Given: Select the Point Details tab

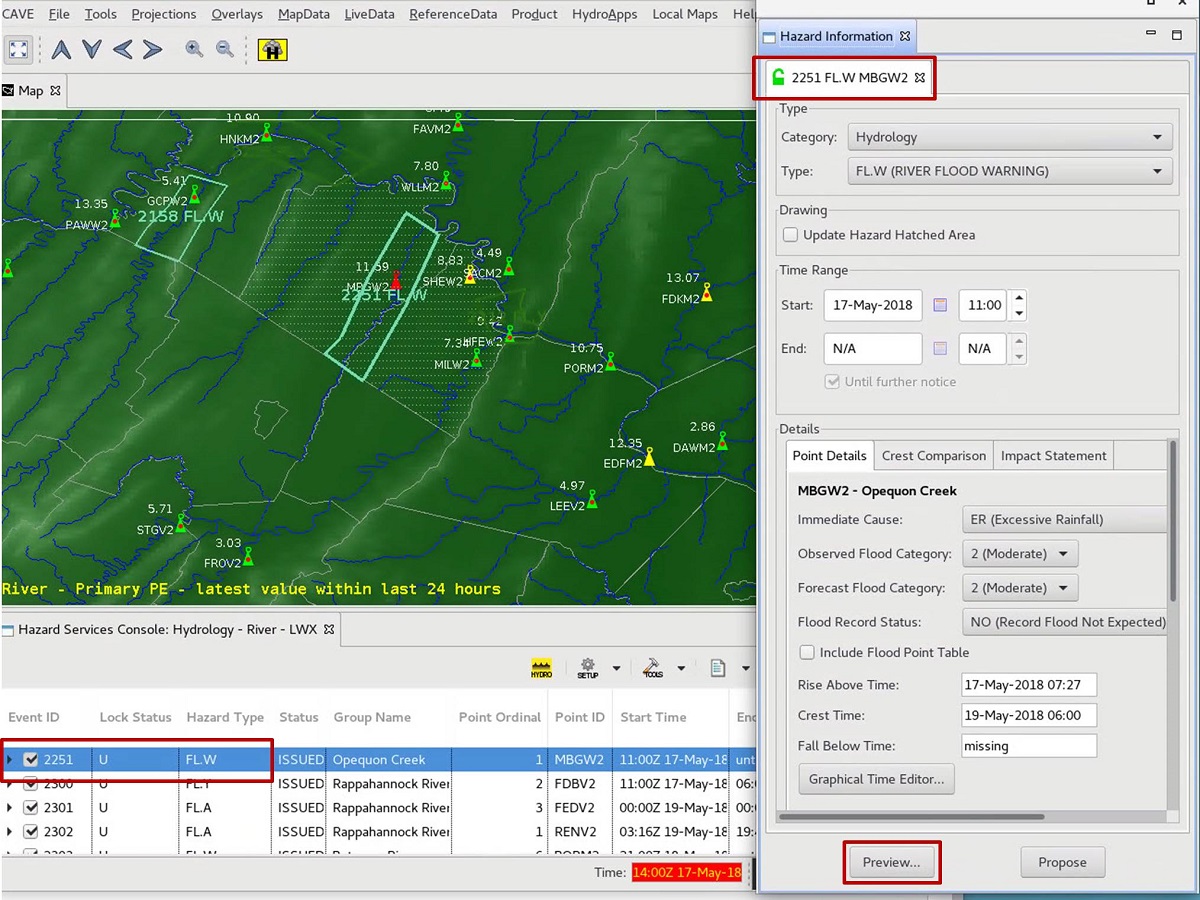Looking at the screenshot, I should coord(829,456).
